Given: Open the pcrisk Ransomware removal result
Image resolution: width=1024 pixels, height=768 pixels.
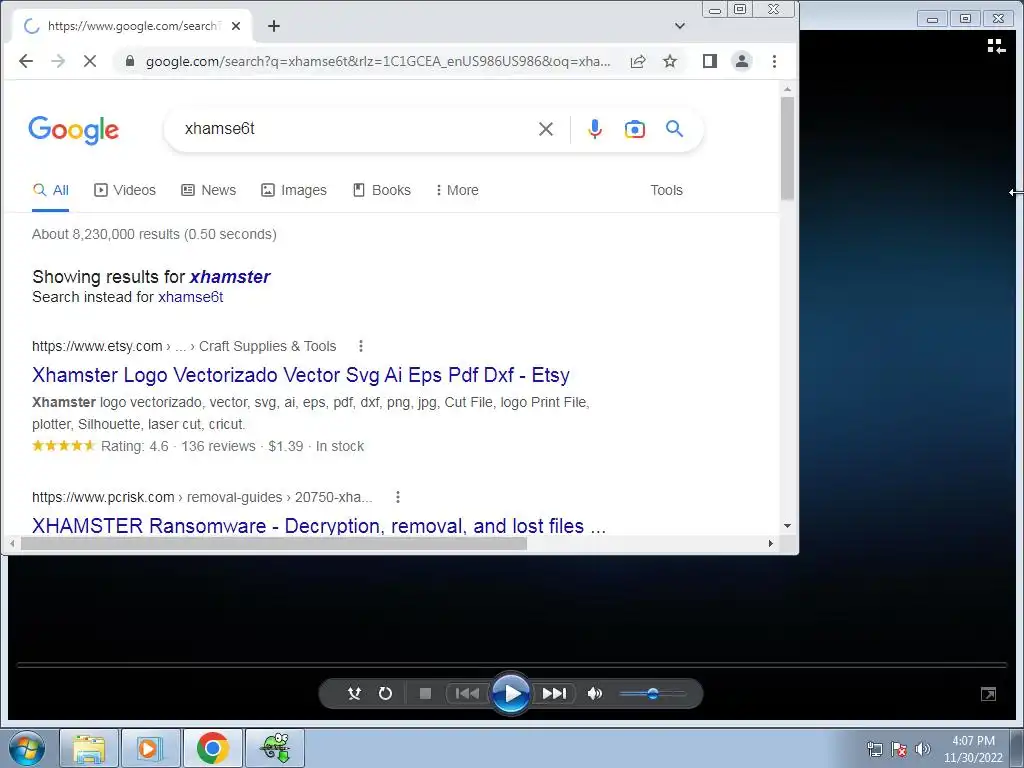Looking at the screenshot, I should point(319,526).
